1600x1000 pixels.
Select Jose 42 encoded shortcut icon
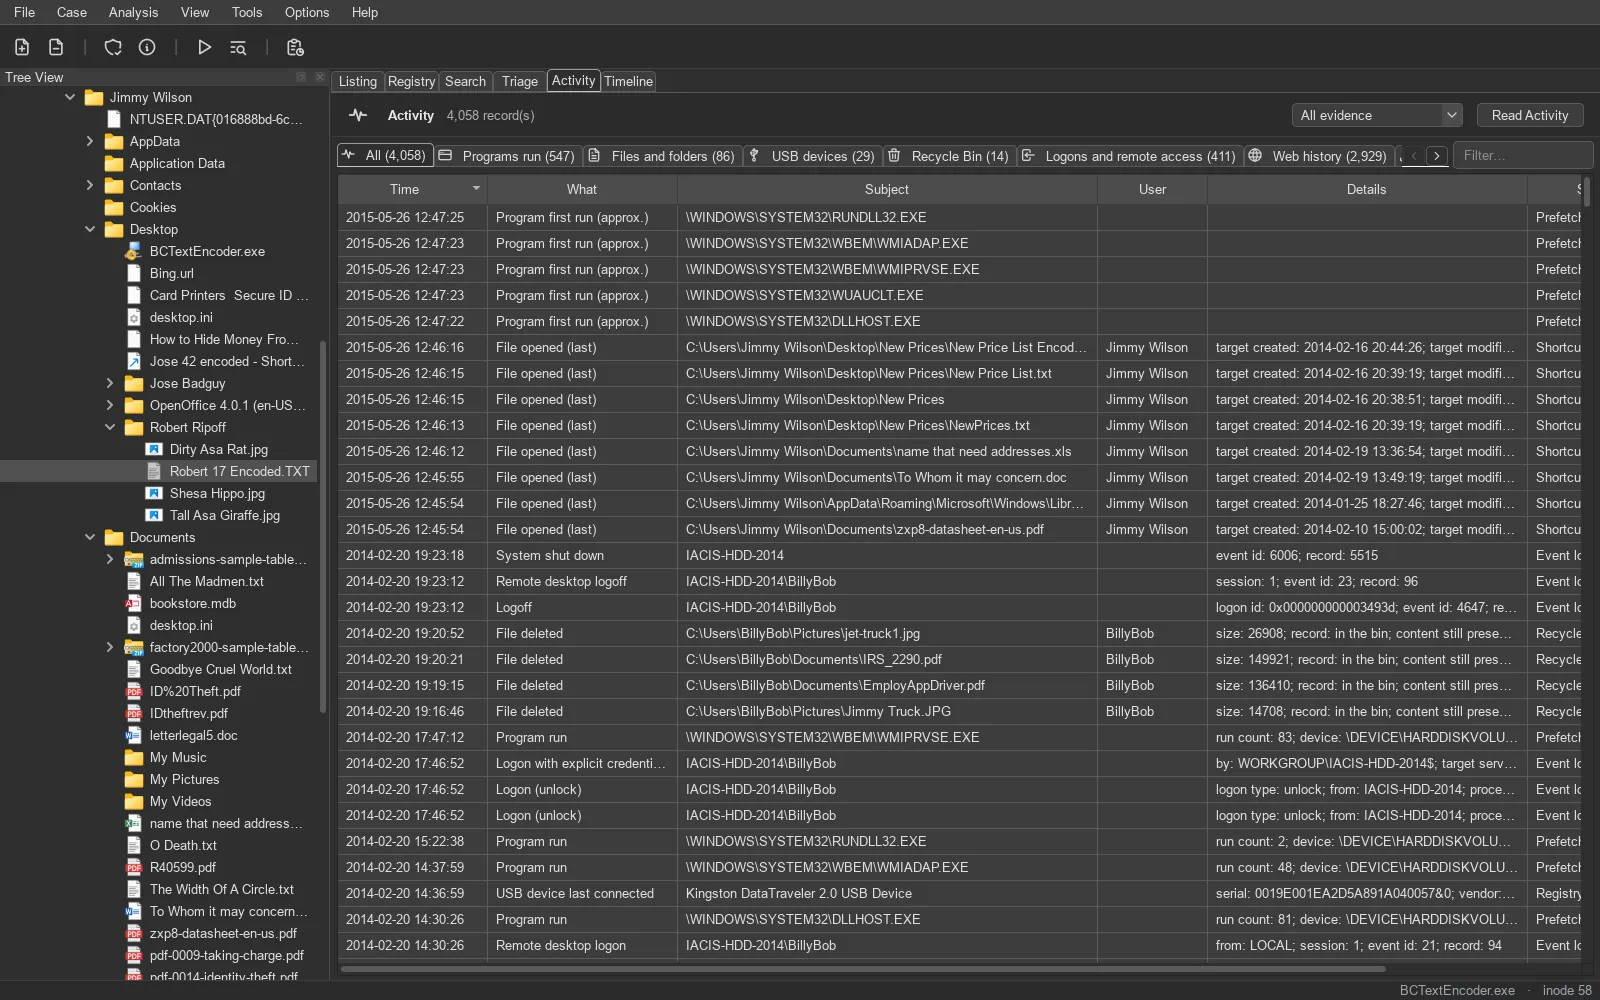134,361
